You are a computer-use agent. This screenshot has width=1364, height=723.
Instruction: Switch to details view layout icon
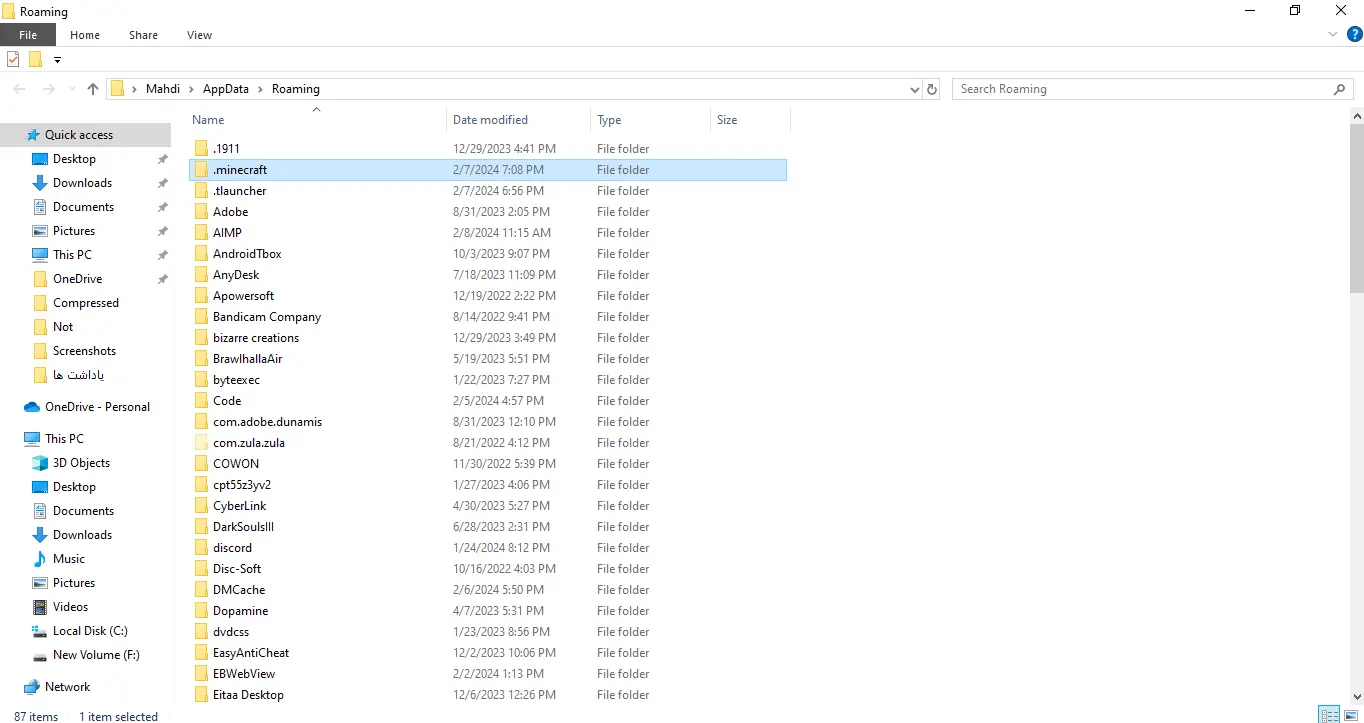pyautogui.click(x=1329, y=715)
